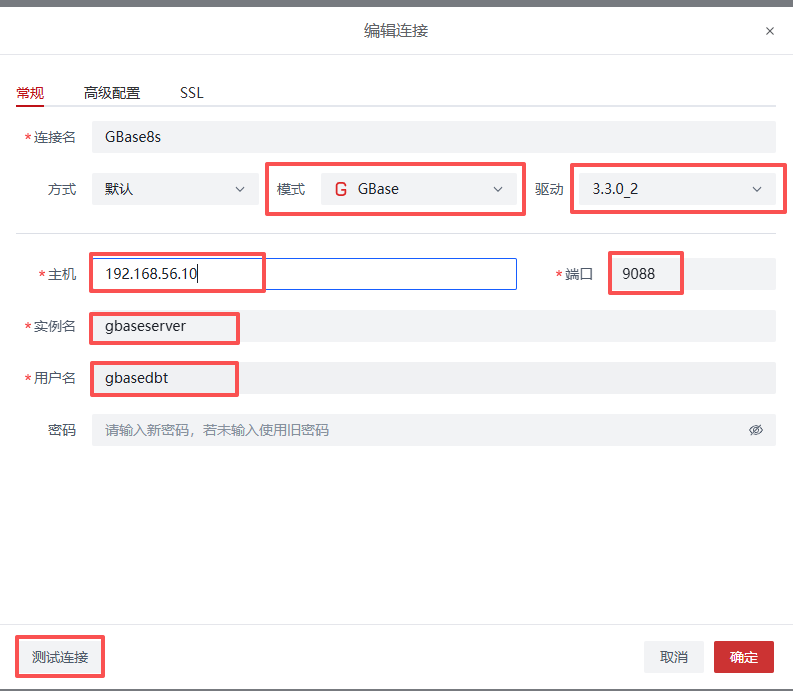
Task: Click the 实例名 field with gbaseserver
Action: [433, 326]
